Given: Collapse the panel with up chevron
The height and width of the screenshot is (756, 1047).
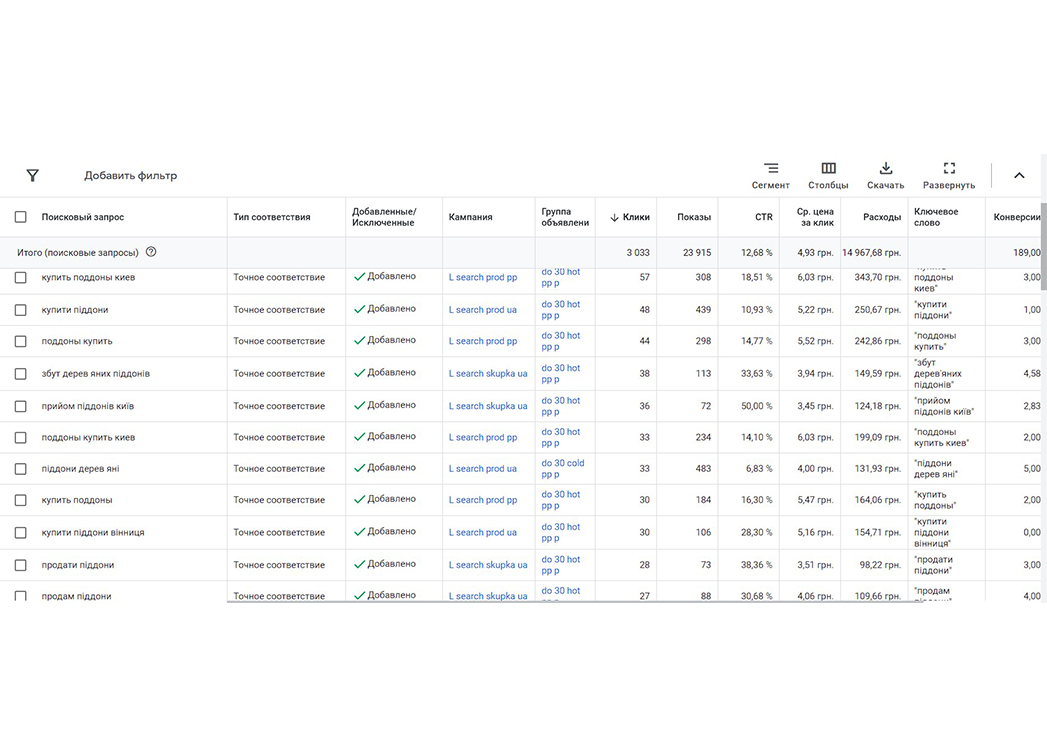Looking at the screenshot, I should (x=1019, y=176).
